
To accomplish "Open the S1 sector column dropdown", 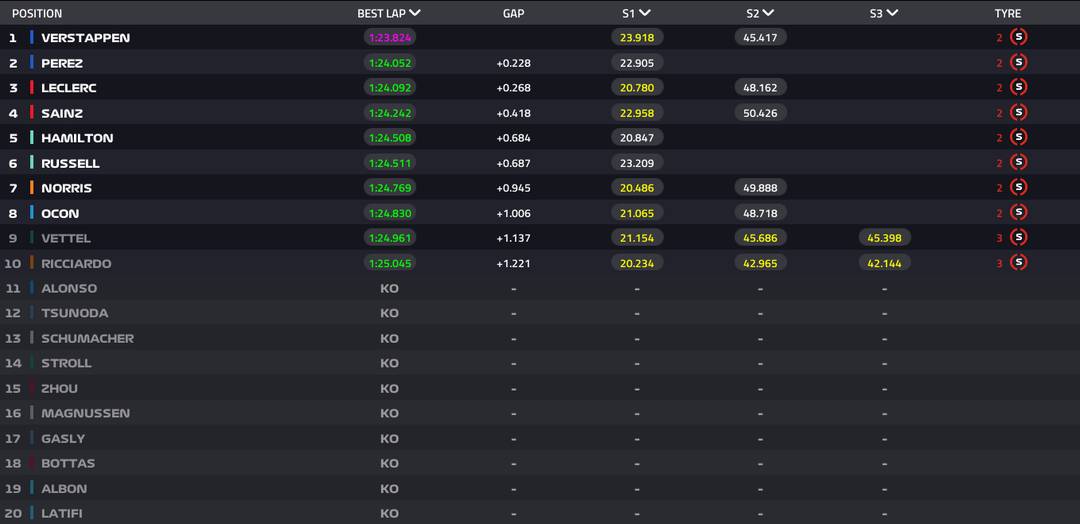I will (636, 13).
